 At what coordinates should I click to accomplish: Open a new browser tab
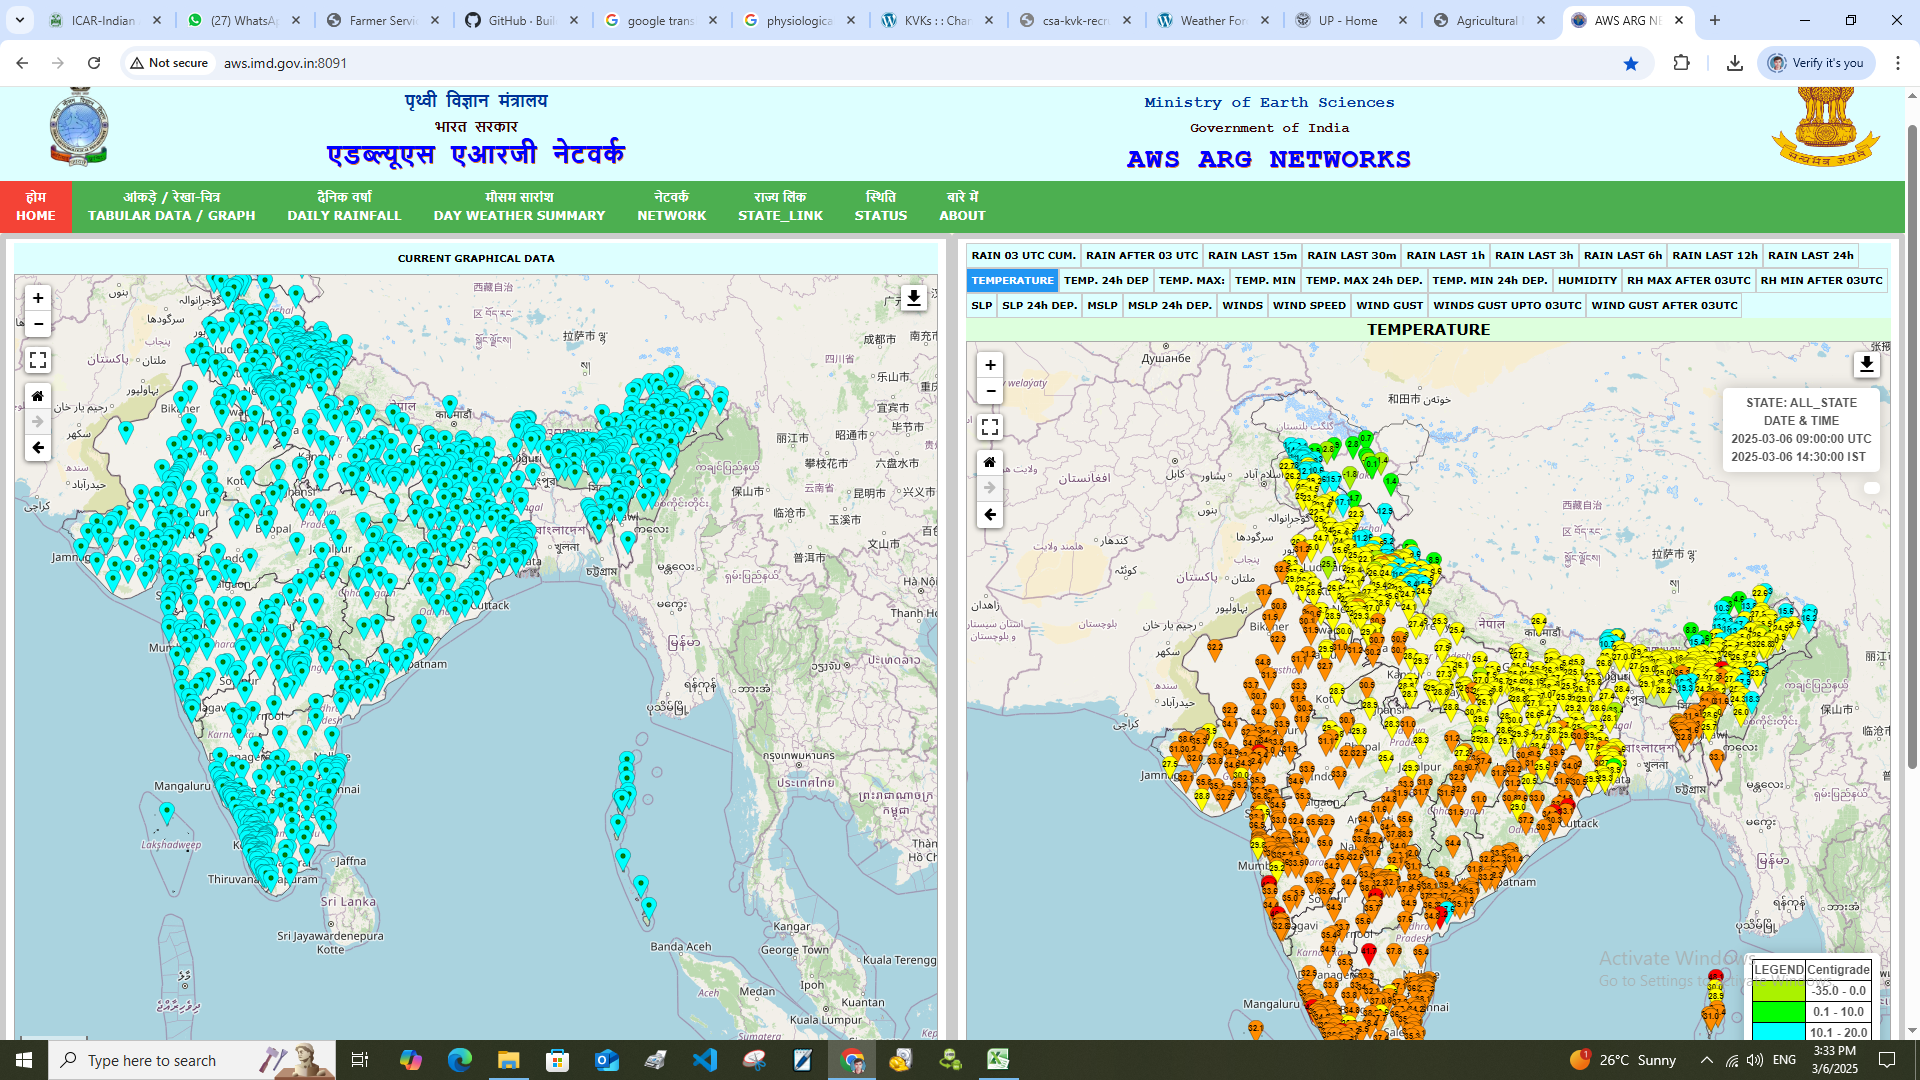[x=1714, y=20]
